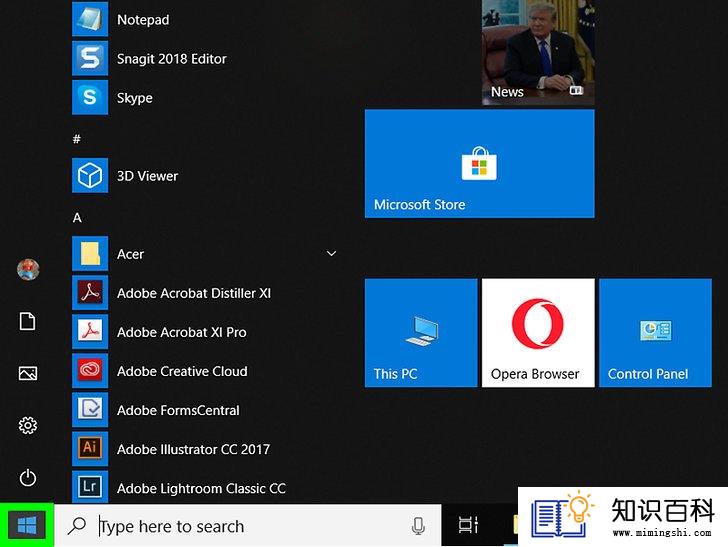Open the Documents sidebar icon
This screenshot has height=547, width=728.
[27, 321]
